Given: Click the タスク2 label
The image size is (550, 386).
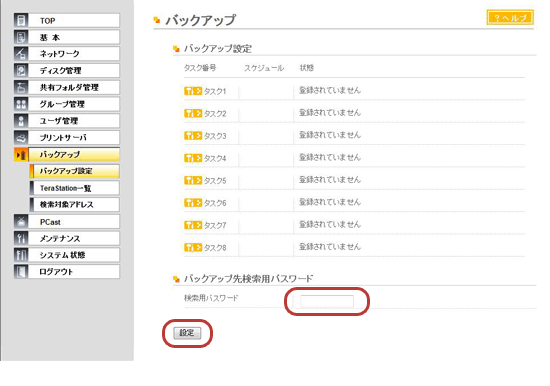Looking at the screenshot, I should (215, 114).
